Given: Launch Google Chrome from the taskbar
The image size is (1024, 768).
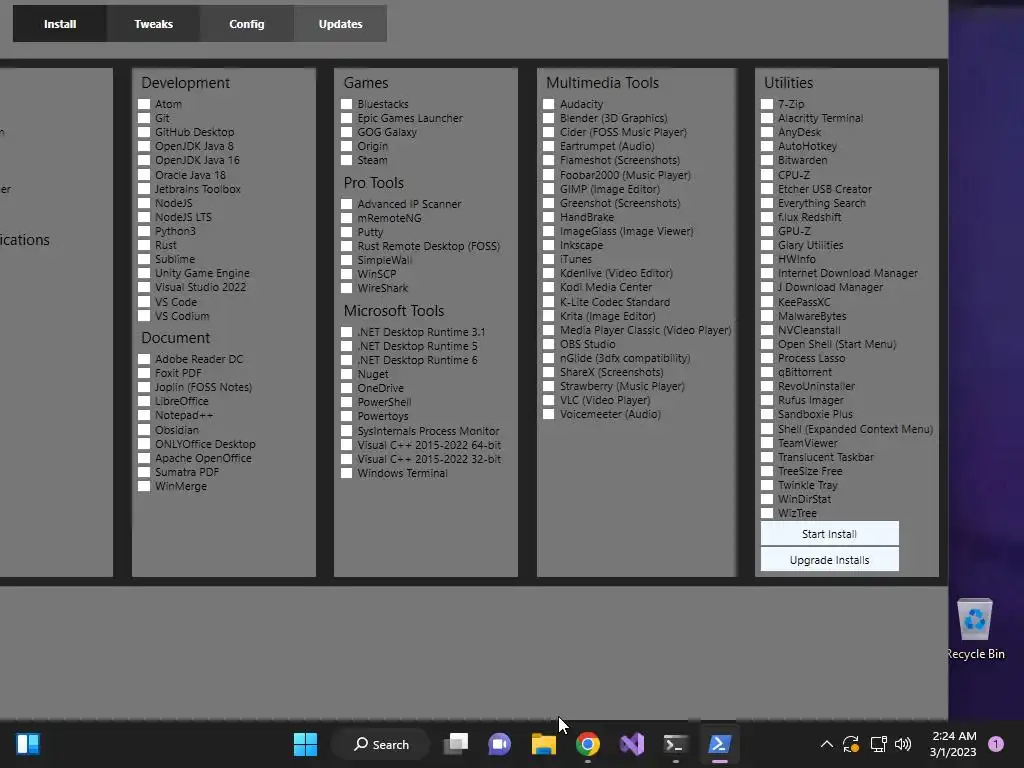Looking at the screenshot, I should tap(588, 744).
